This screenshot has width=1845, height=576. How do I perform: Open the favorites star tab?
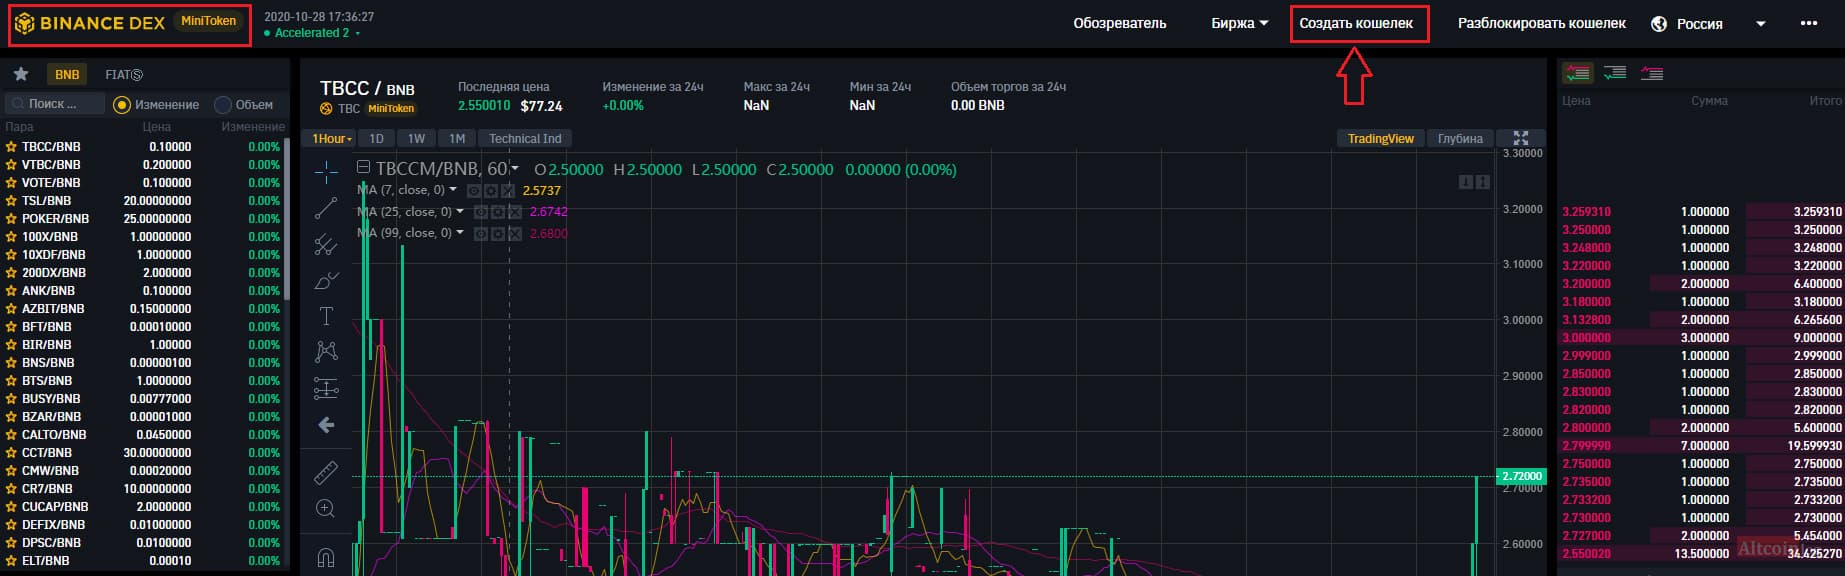21,74
